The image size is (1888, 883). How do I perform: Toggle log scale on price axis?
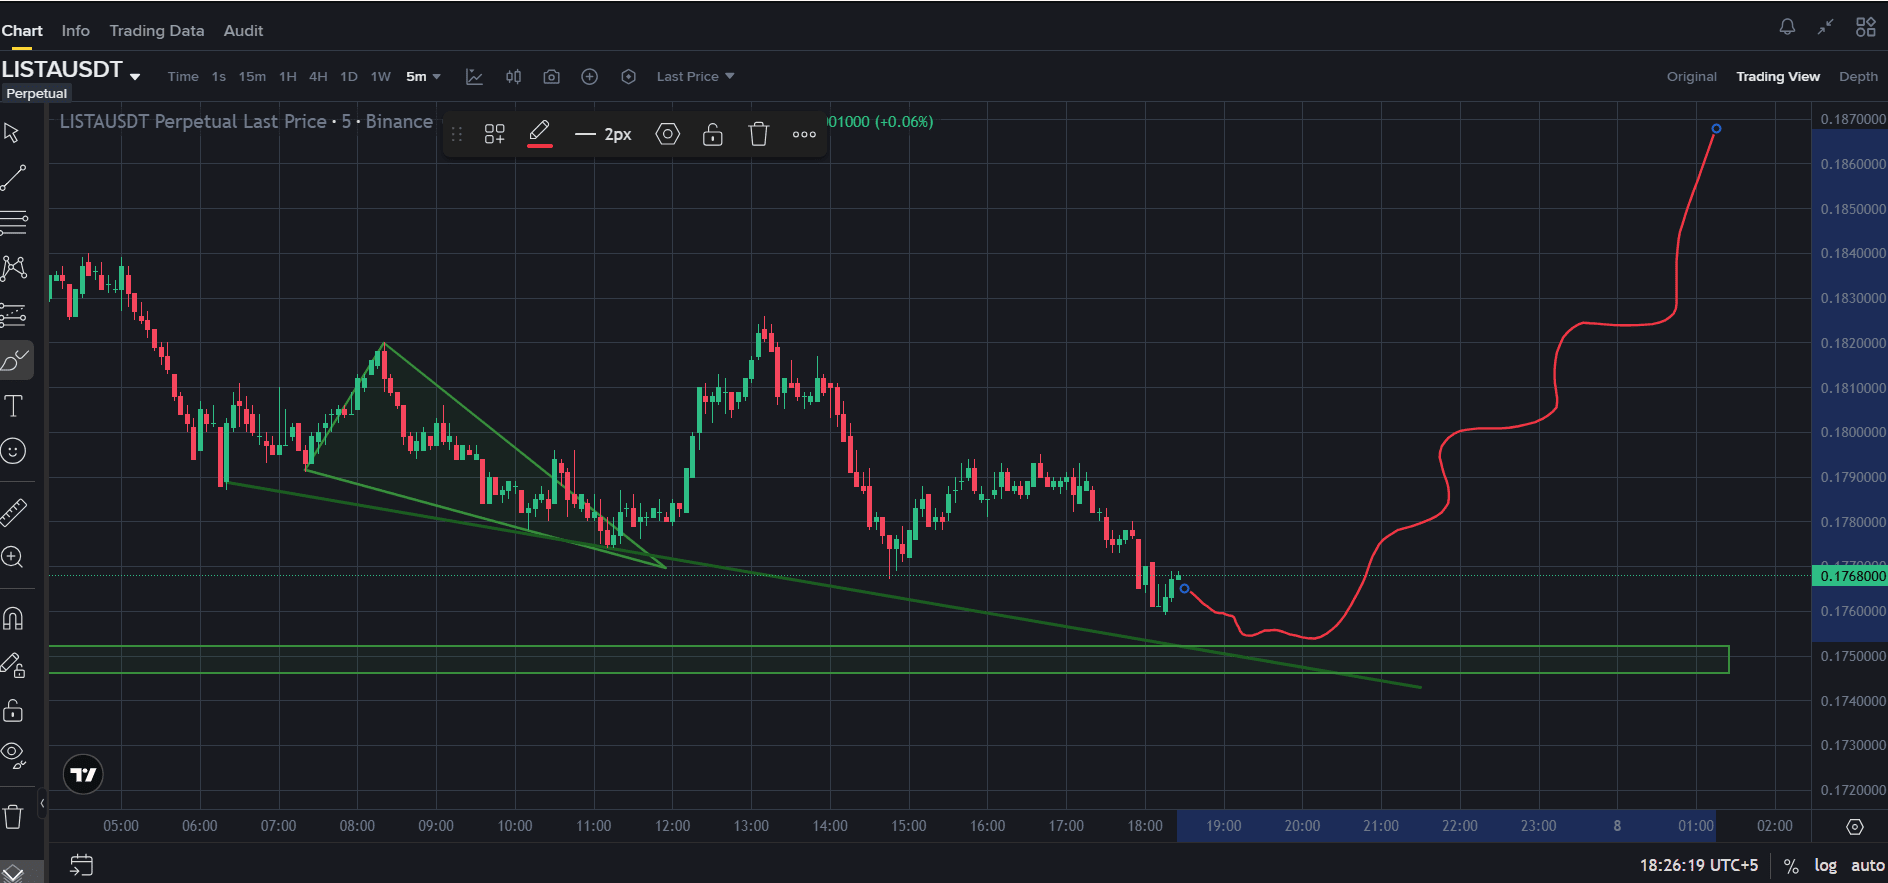pos(1825,866)
